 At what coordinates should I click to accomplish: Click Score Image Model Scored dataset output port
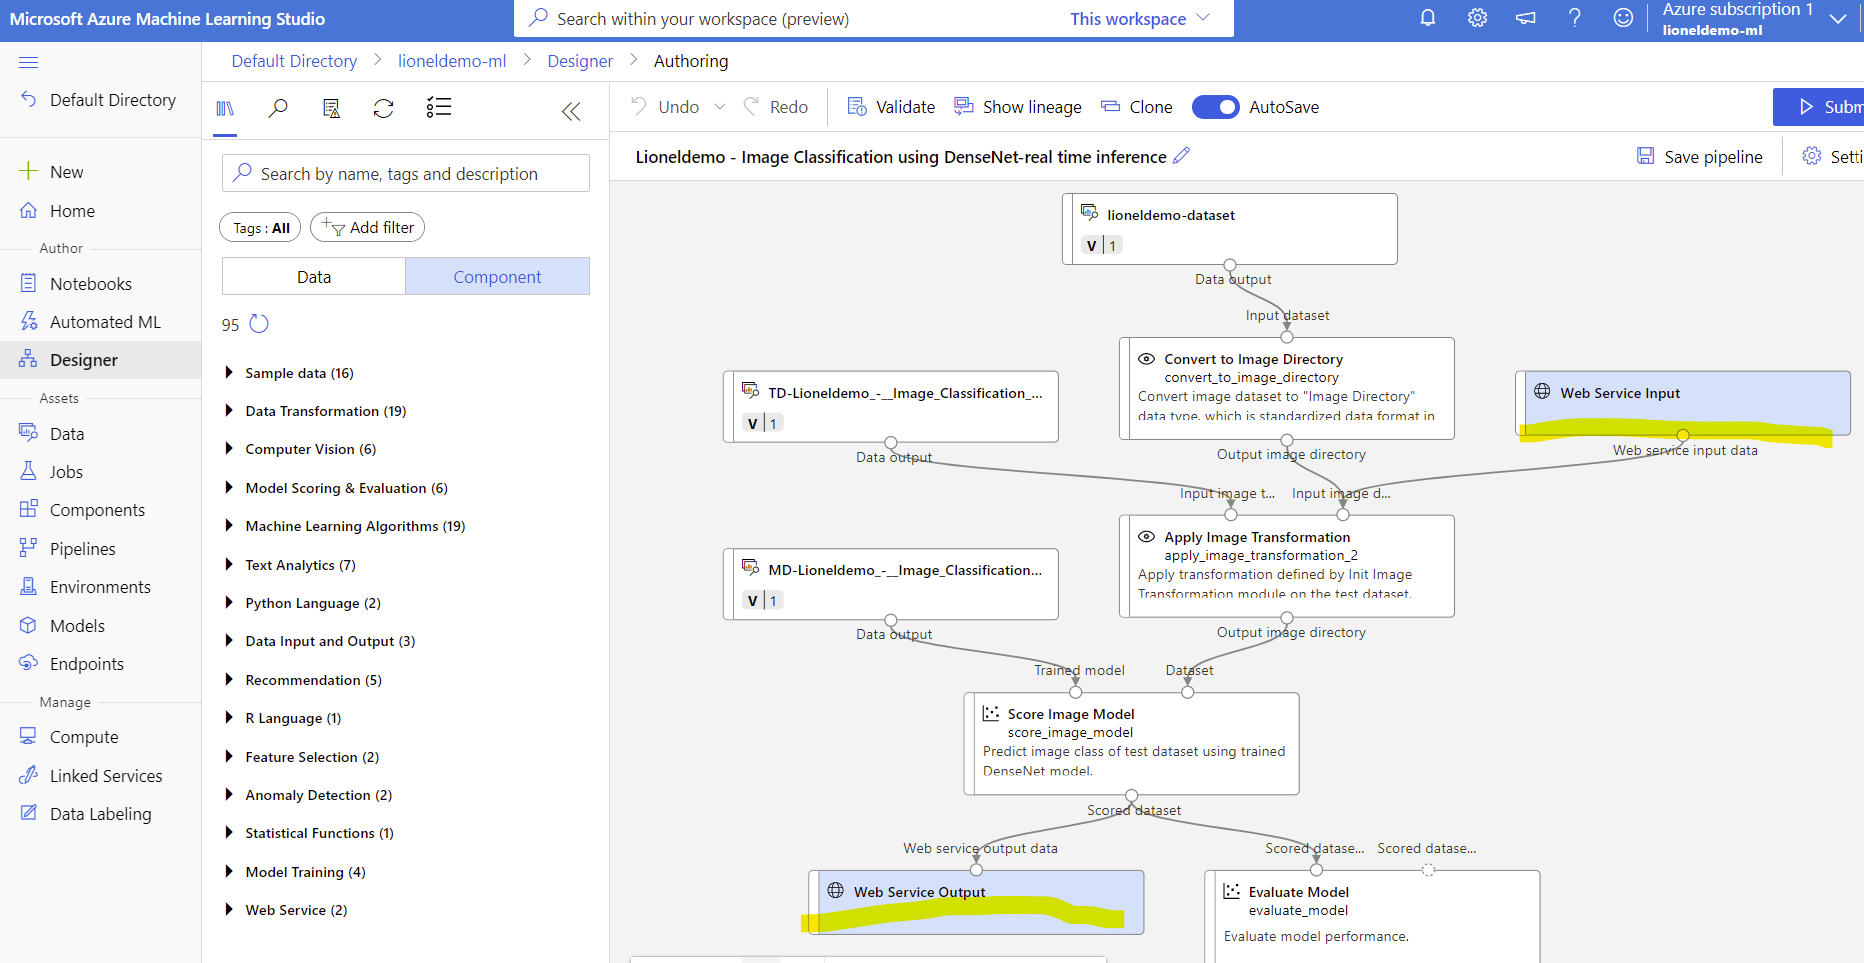point(1131,796)
